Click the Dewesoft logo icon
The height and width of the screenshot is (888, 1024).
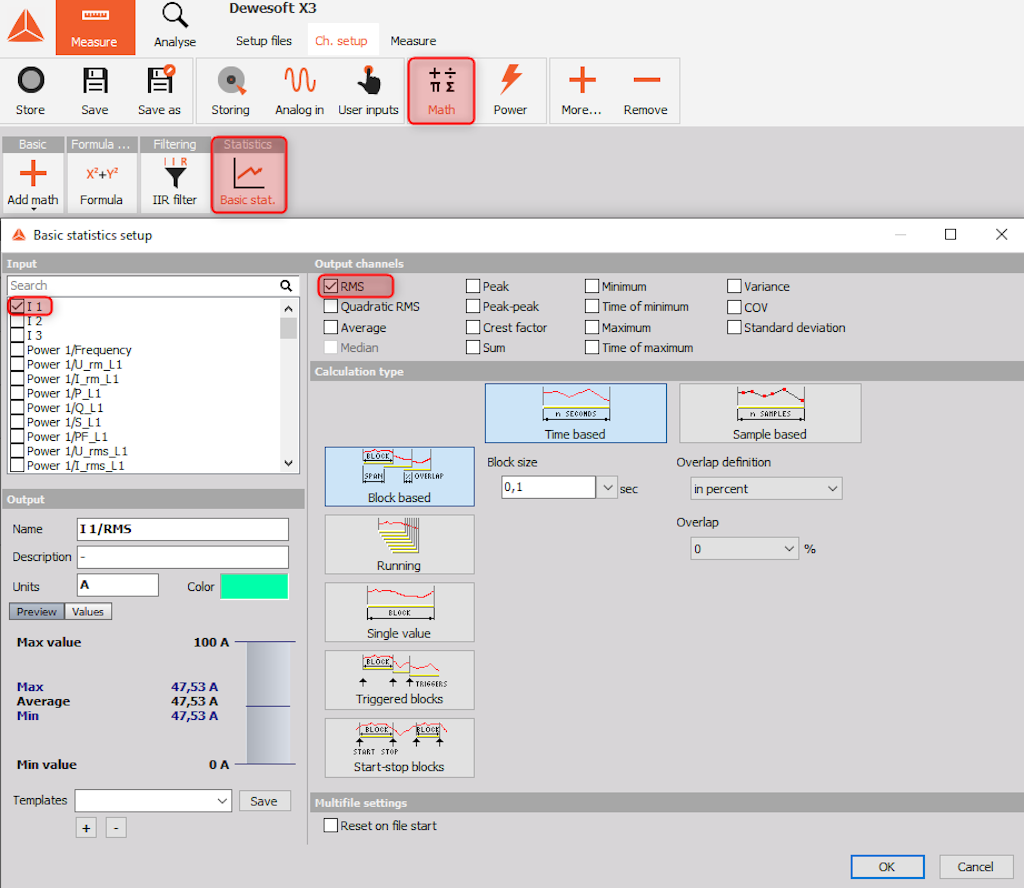click(26, 27)
